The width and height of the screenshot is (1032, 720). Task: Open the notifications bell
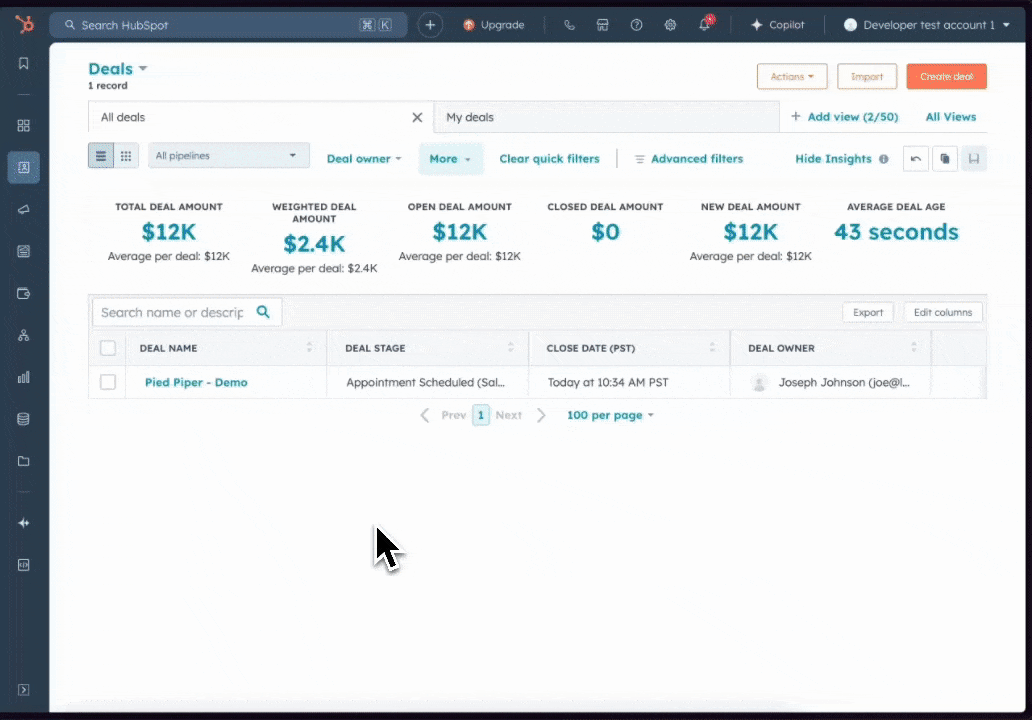tap(705, 25)
